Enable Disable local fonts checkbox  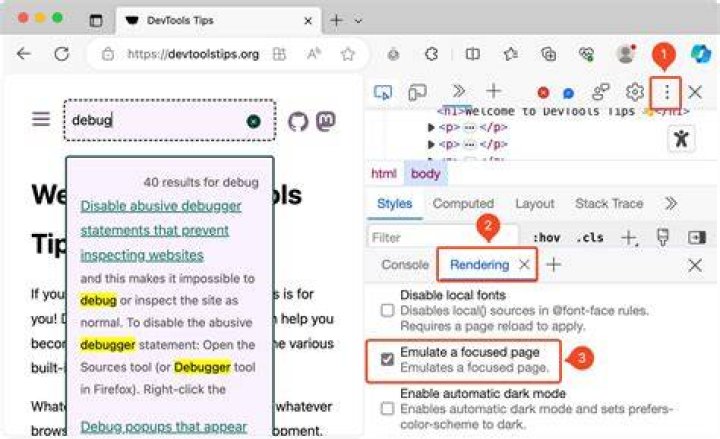(387, 310)
